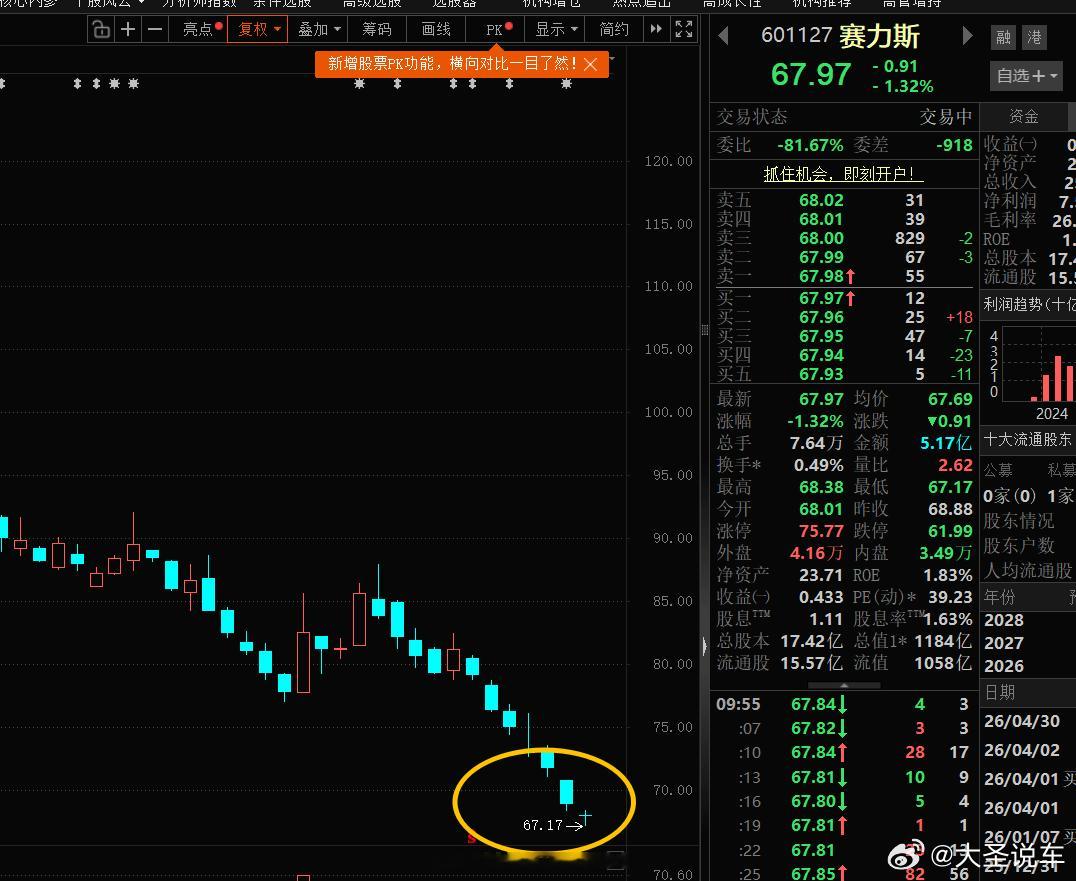Click the :10 trade tick at 67.84
Viewport: 1076px width, 881px height.
tap(843, 752)
